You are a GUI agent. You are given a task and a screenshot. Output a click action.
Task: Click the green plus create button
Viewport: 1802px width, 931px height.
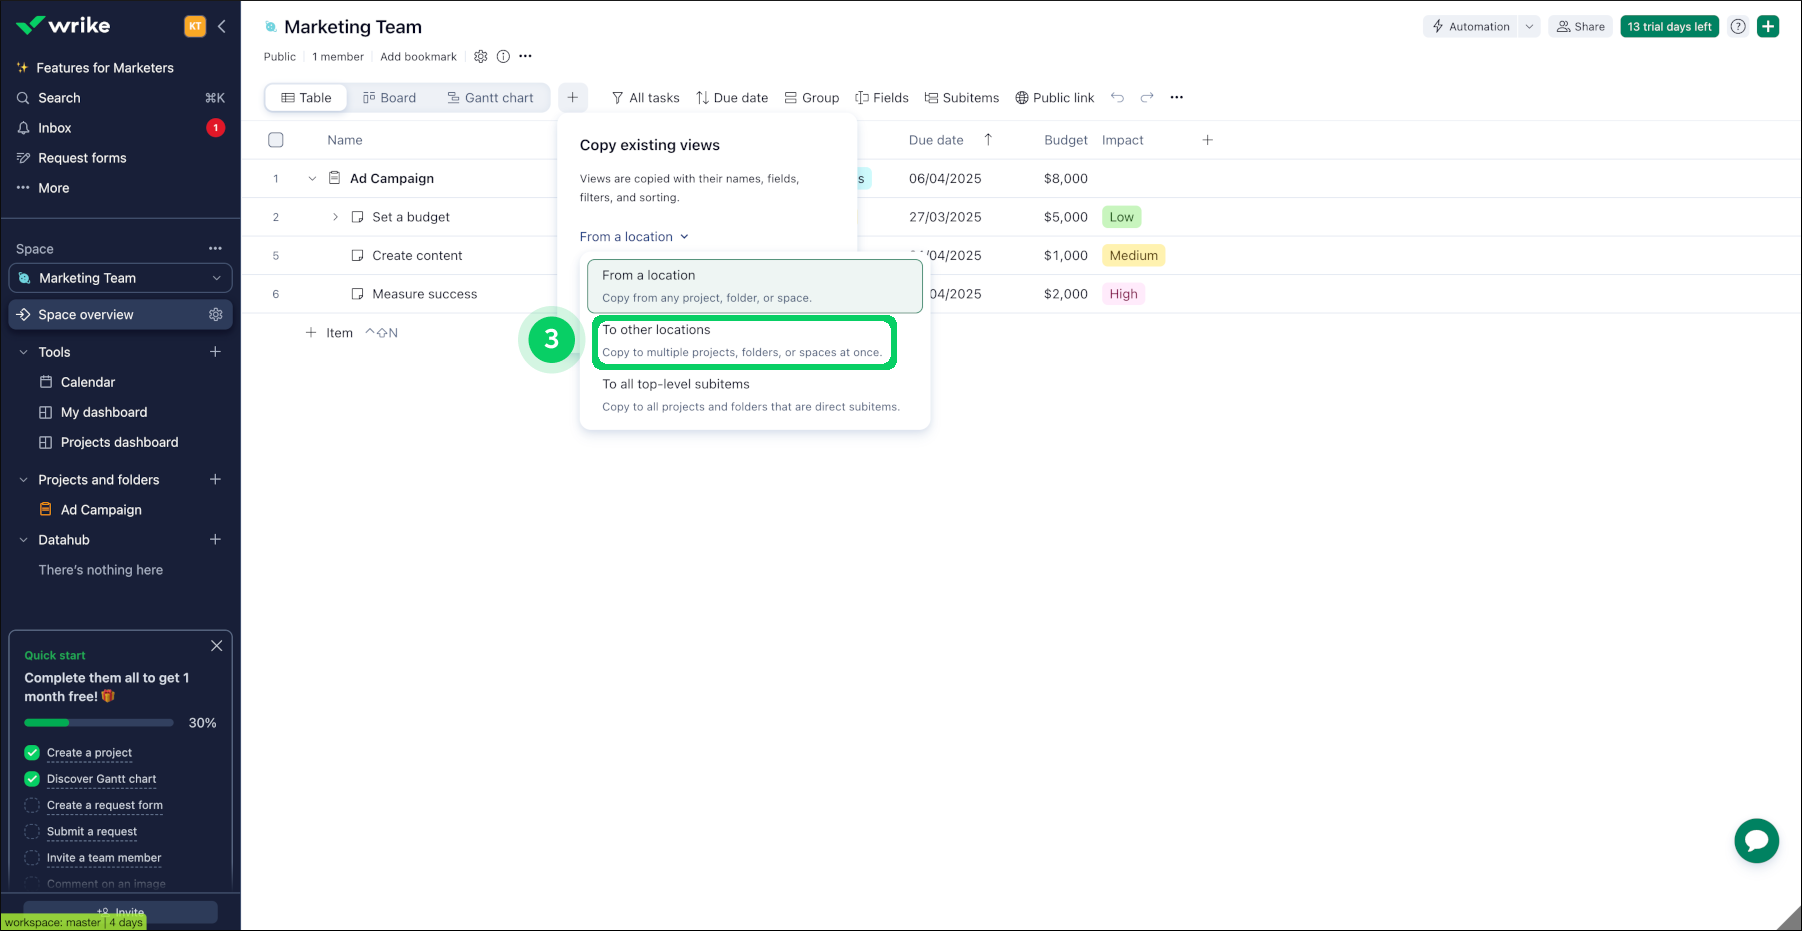pos(1768,27)
